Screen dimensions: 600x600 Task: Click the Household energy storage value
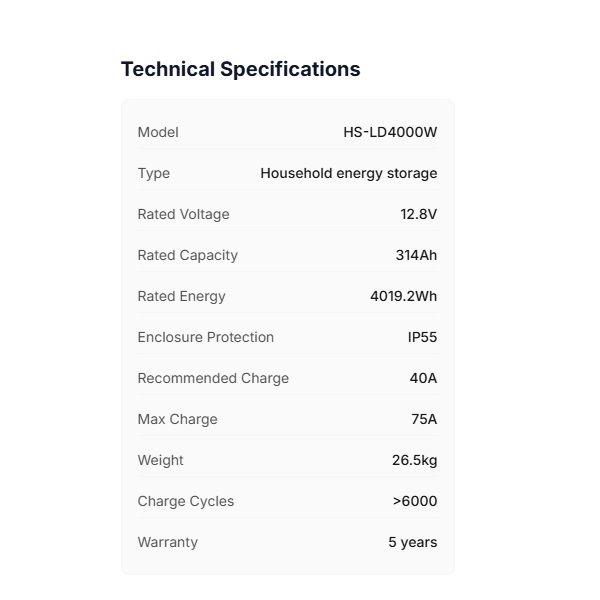(348, 173)
